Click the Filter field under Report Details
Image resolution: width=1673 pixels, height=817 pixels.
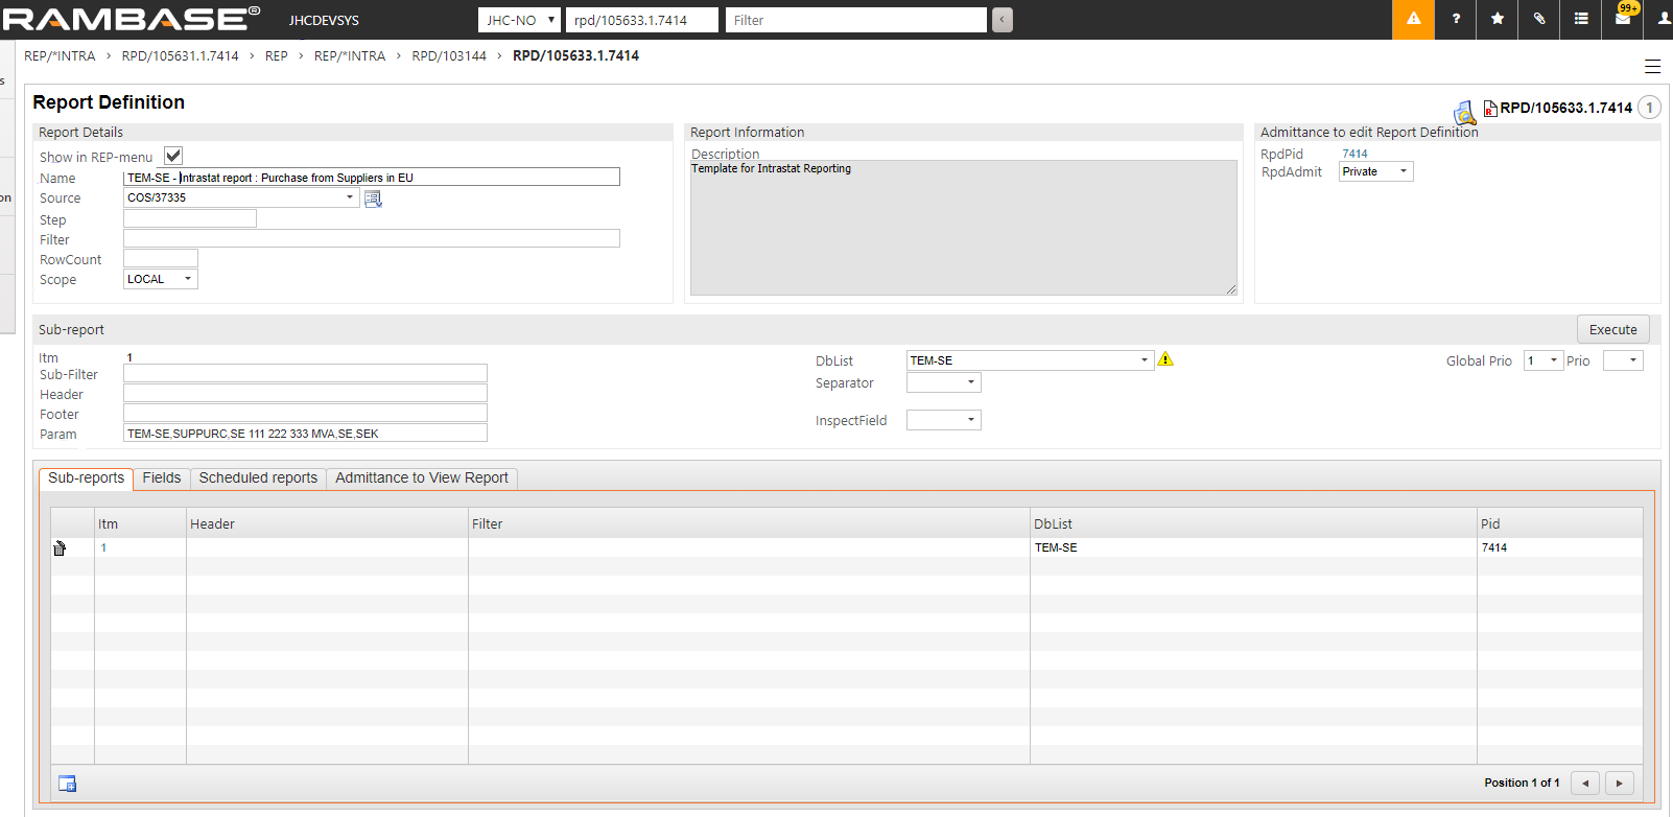tap(371, 239)
